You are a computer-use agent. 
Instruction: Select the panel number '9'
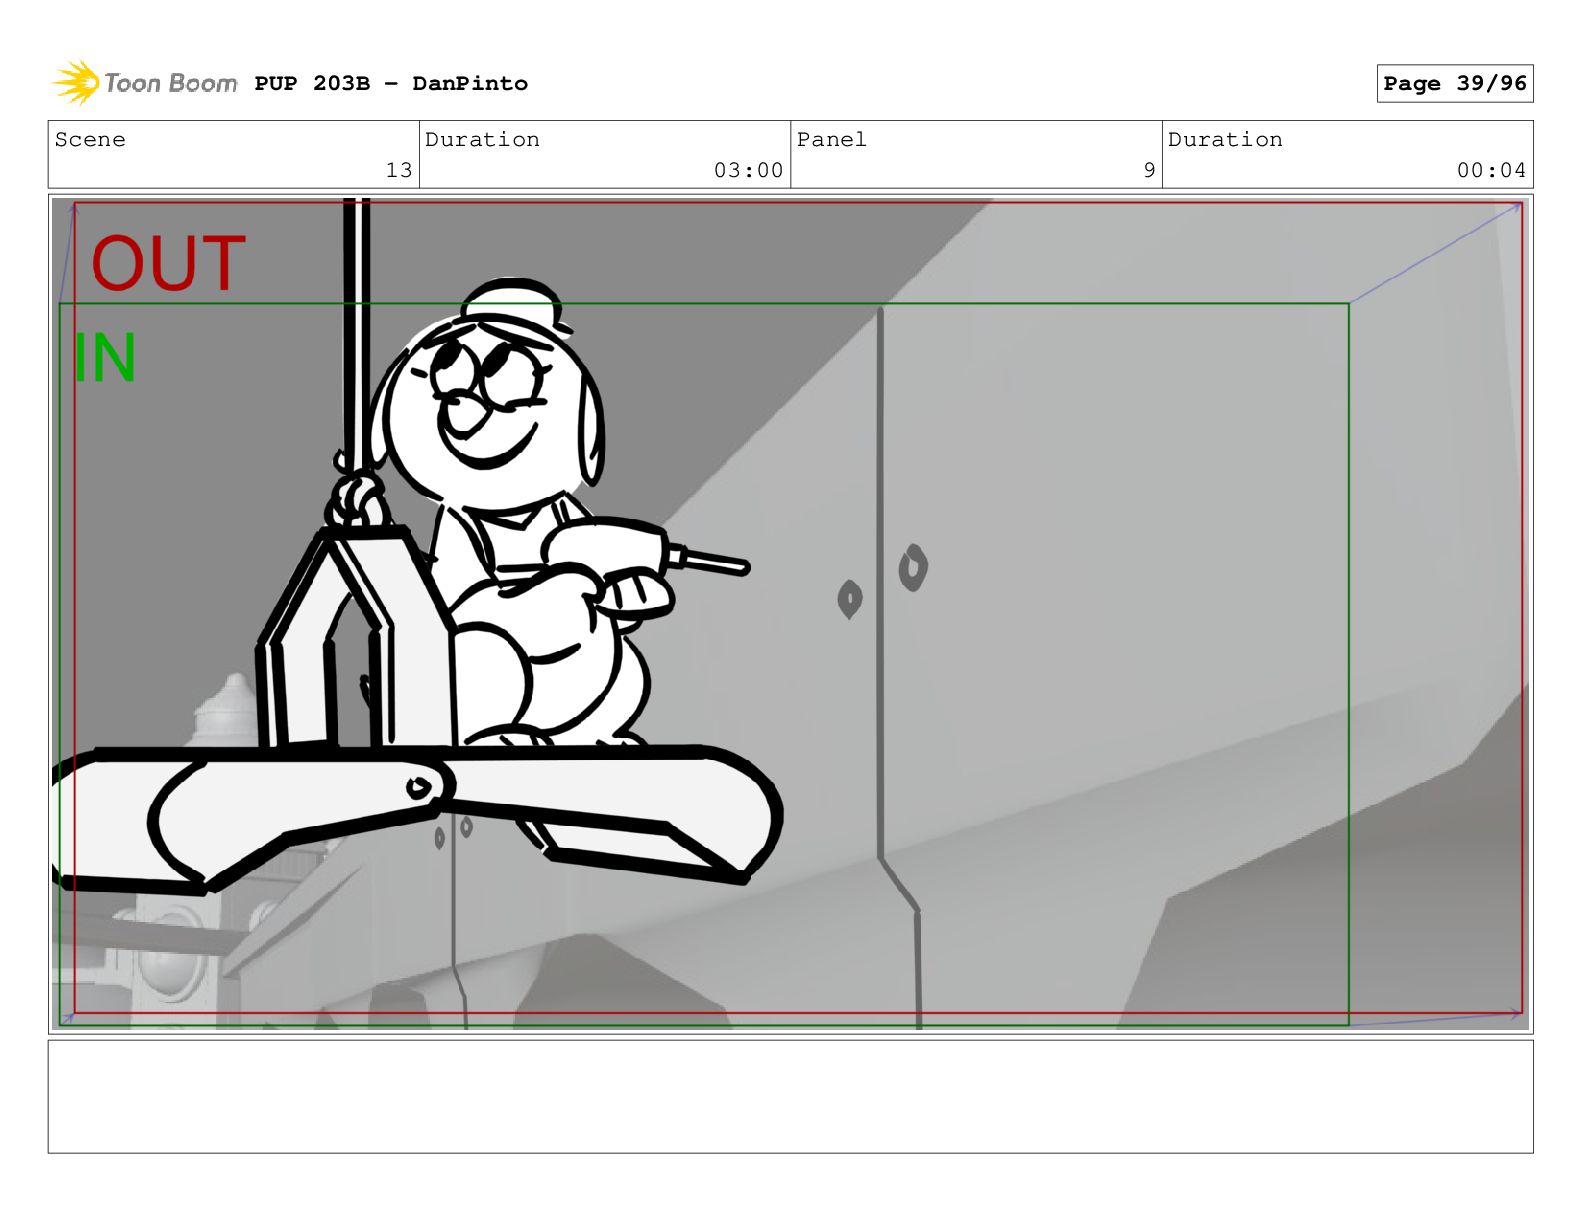coord(1149,170)
